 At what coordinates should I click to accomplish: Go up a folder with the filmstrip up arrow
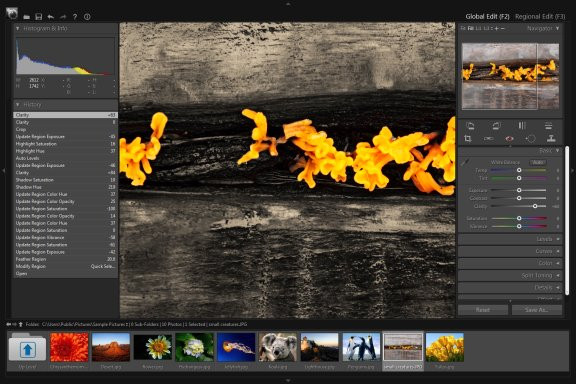[21, 324]
